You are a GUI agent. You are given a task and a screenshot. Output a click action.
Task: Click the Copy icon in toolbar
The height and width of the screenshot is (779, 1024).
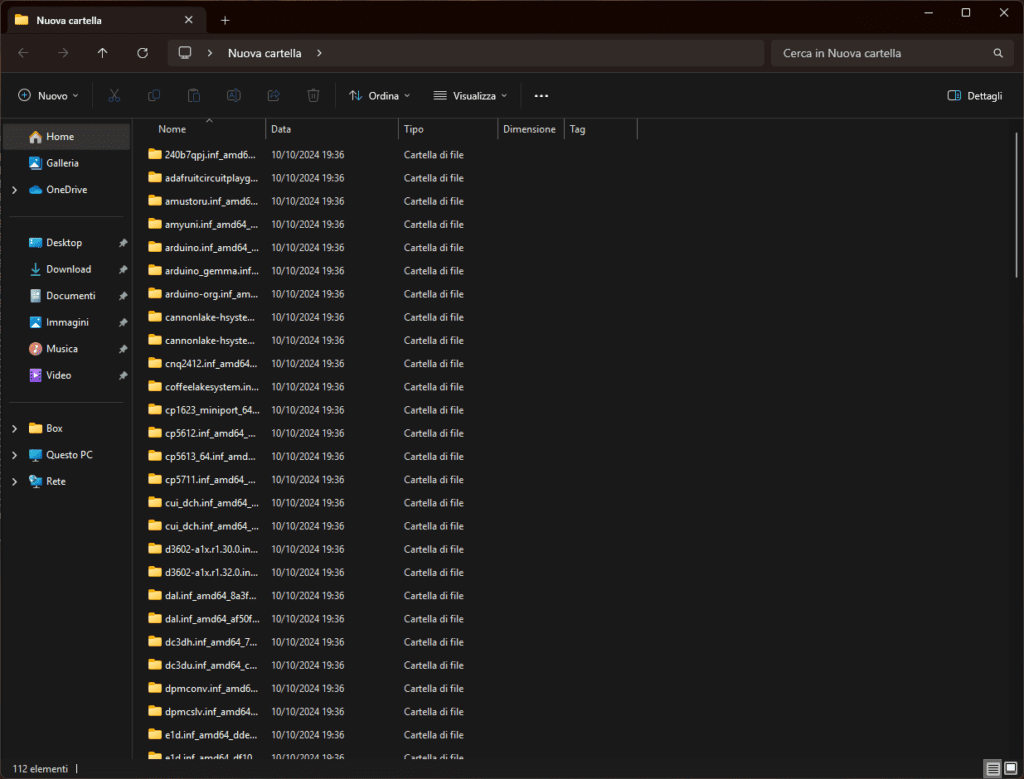[x=154, y=95]
